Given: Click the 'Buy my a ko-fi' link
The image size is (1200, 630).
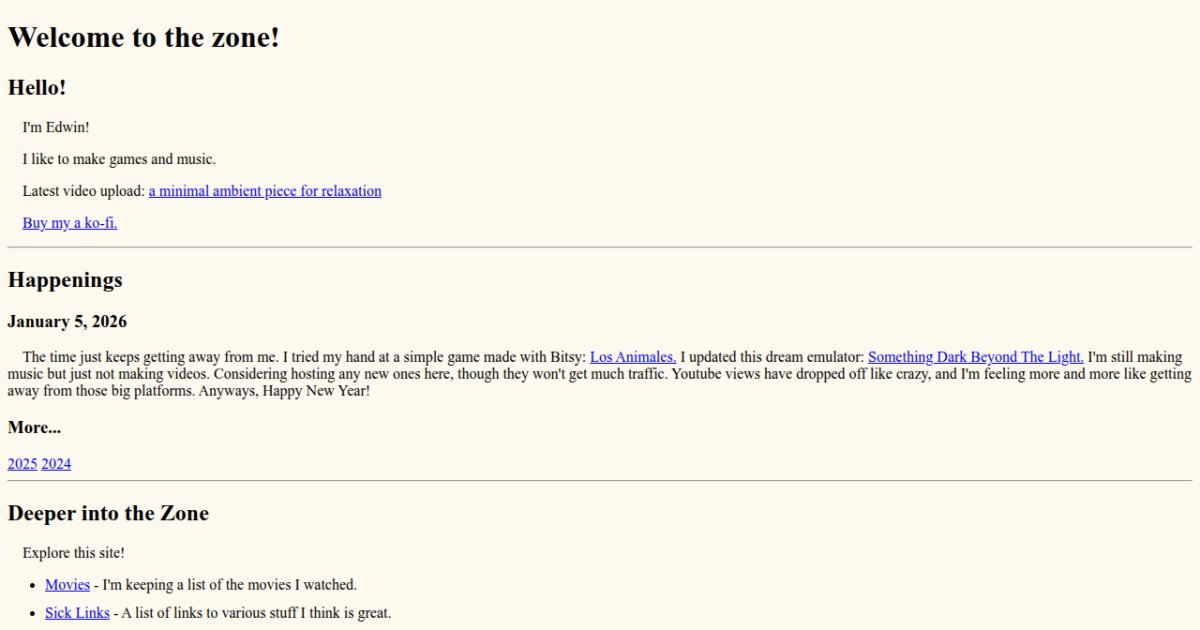Looking at the screenshot, I should (70, 223).
